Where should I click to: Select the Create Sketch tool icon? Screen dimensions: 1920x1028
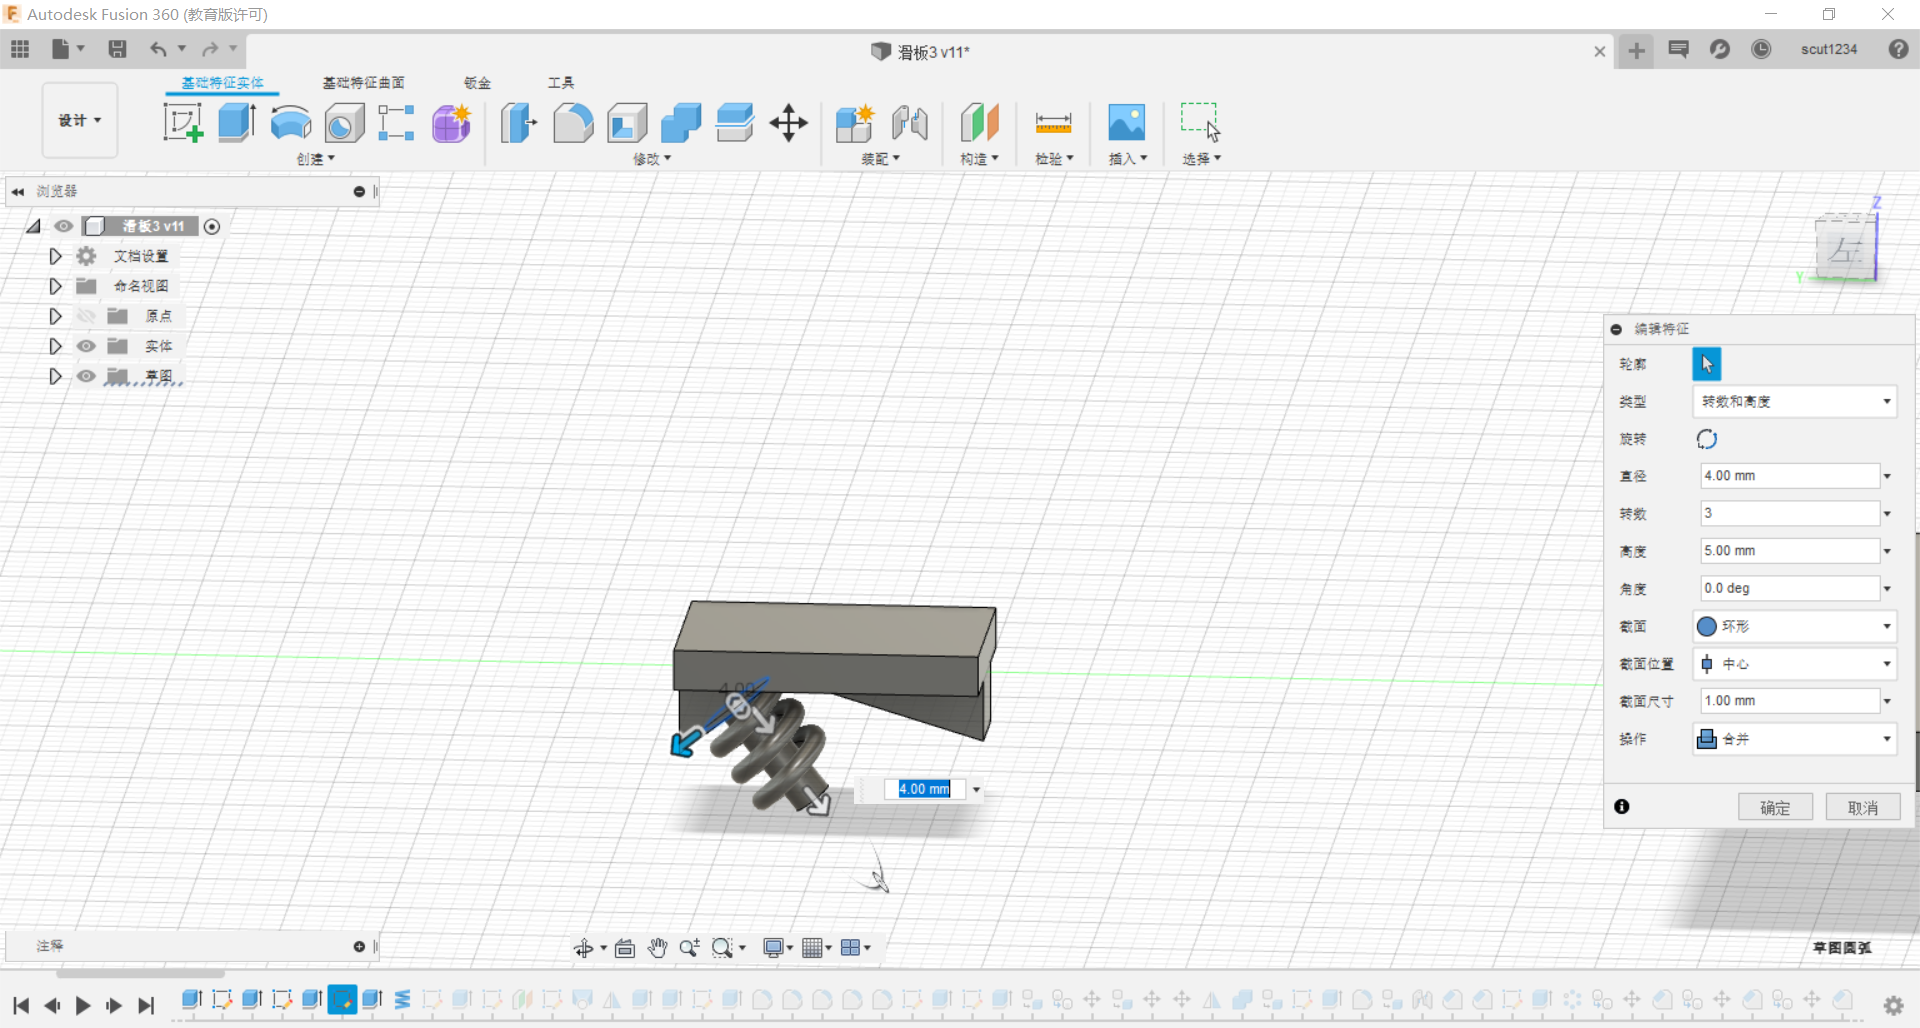coord(183,123)
